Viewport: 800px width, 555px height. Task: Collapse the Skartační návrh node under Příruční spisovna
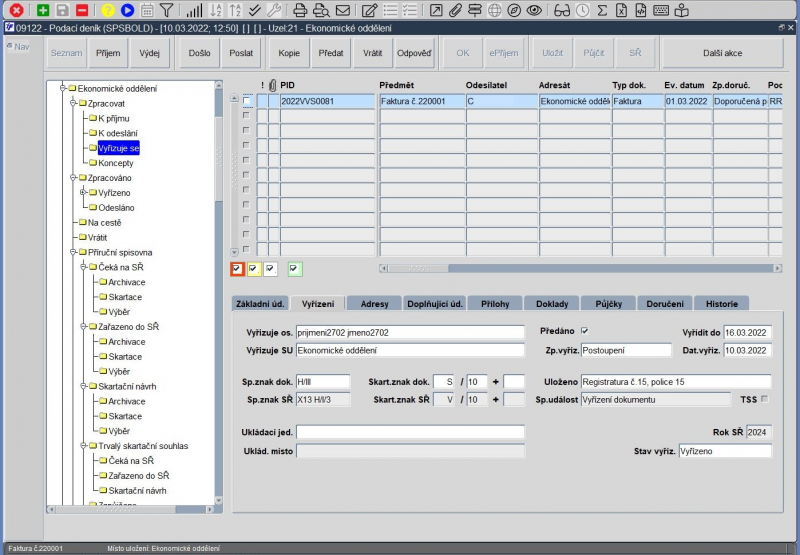click(83, 386)
